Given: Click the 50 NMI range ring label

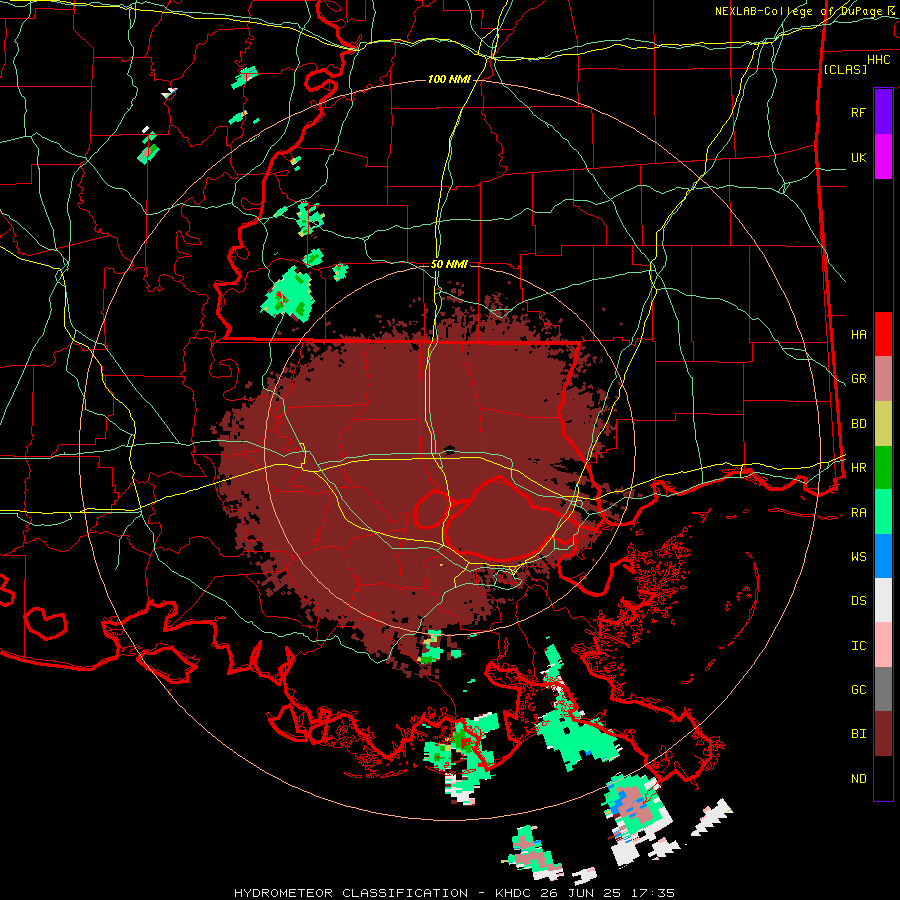Looking at the screenshot, I should pos(449,265).
